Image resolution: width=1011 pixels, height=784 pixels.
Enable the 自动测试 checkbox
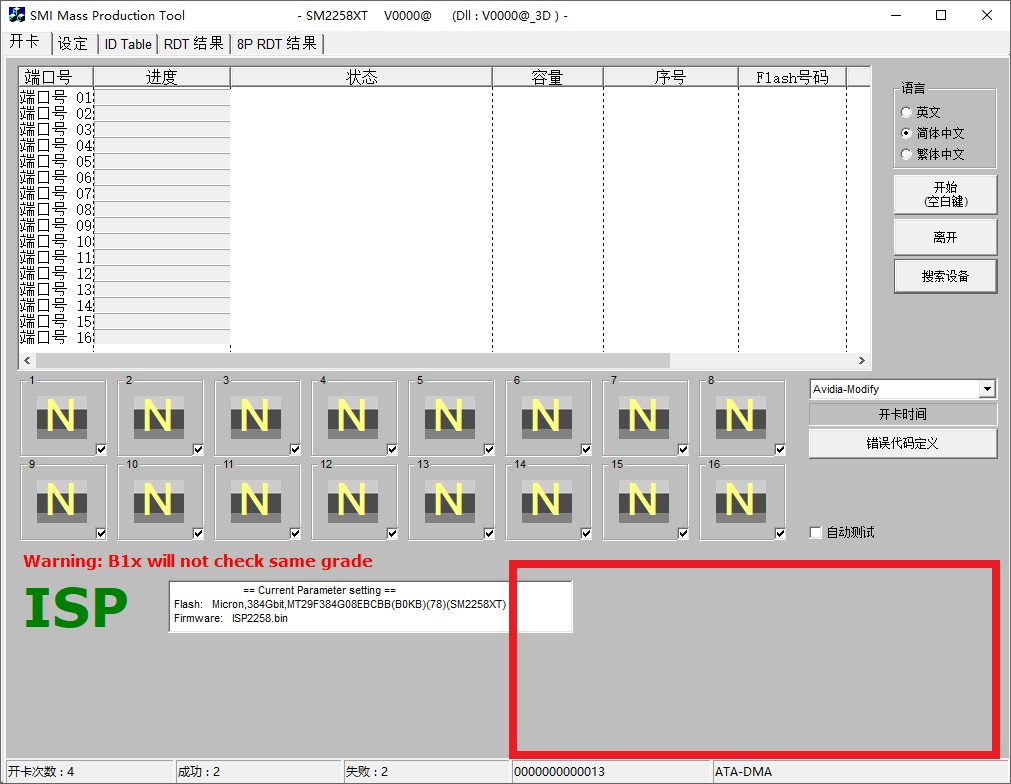pyautogui.click(x=815, y=533)
